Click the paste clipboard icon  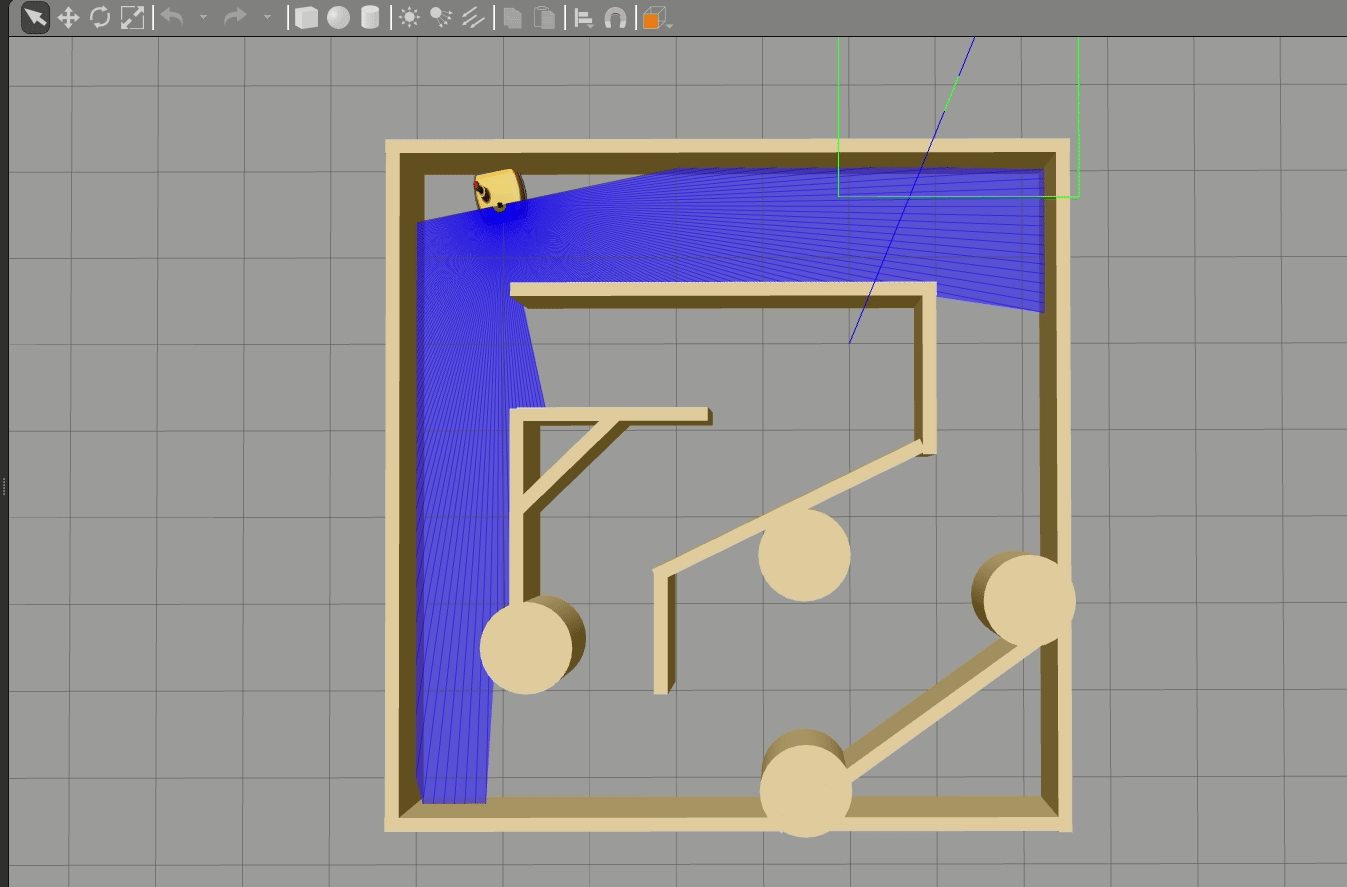[544, 18]
